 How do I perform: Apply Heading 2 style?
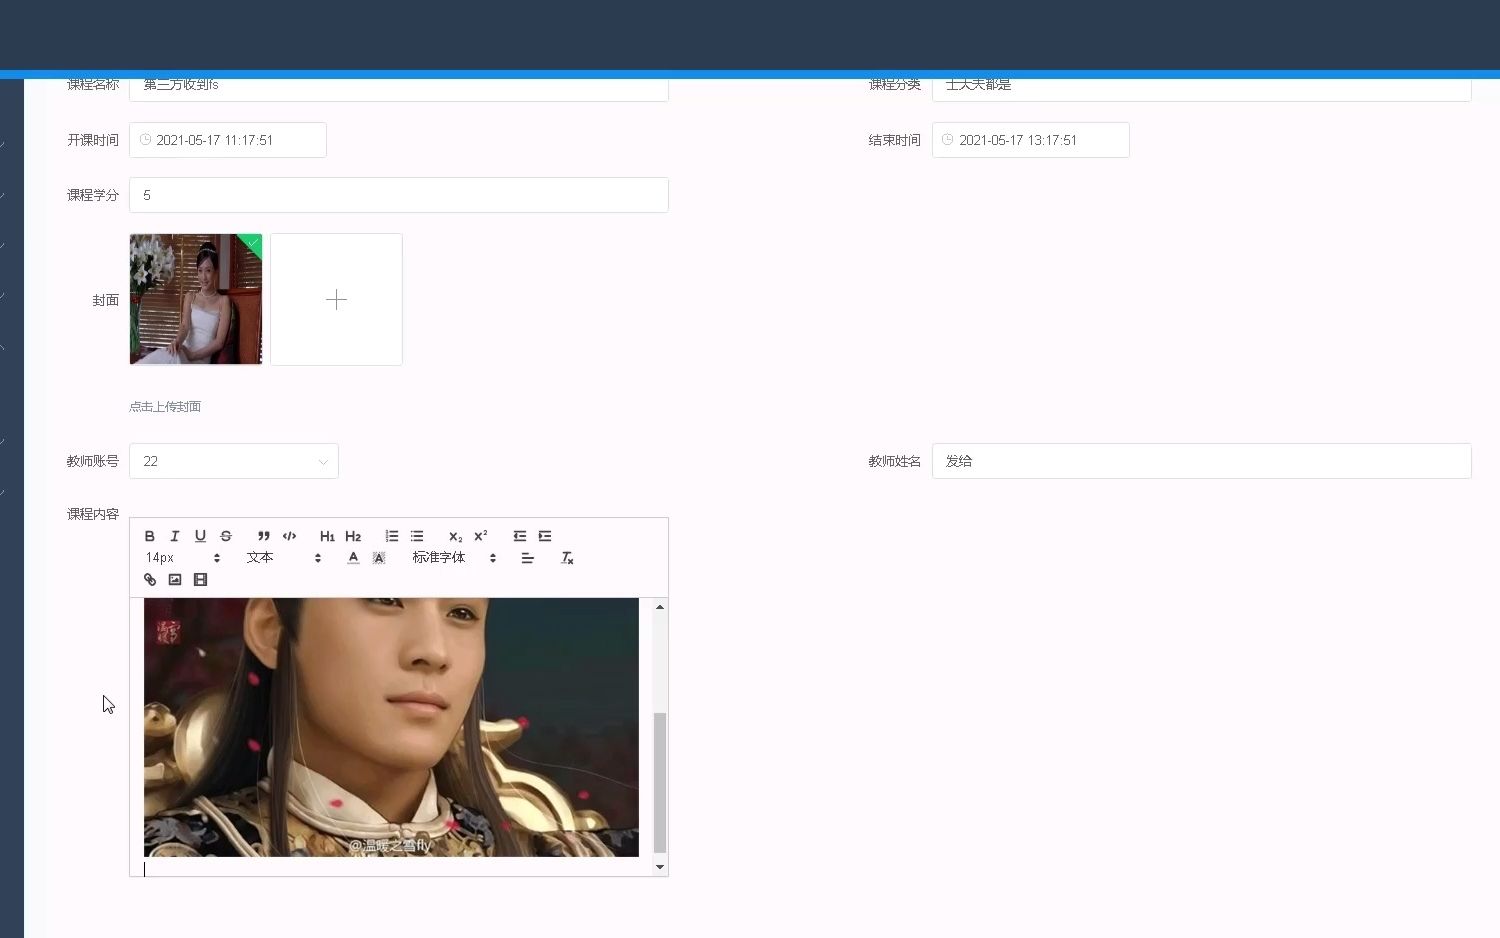[353, 536]
